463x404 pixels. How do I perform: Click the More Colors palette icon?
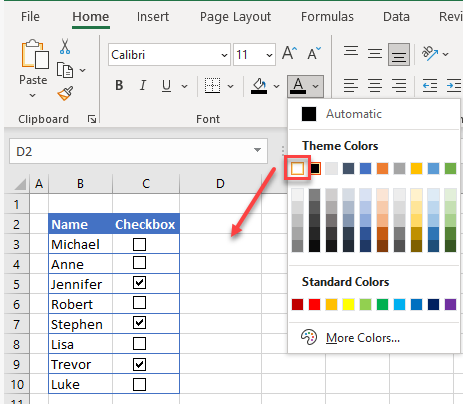click(x=309, y=337)
